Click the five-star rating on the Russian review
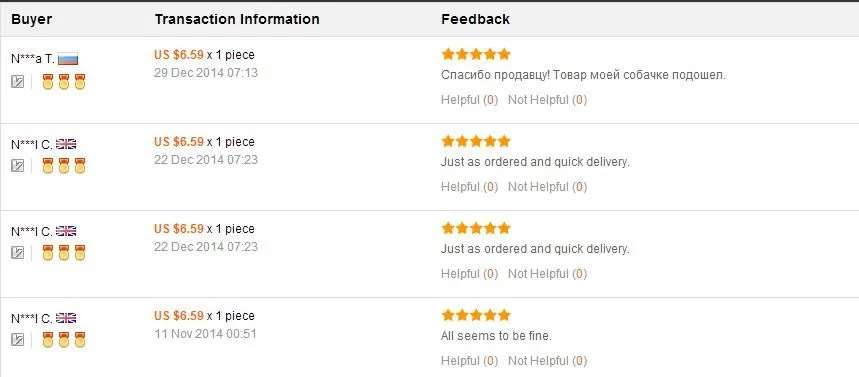 [476, 54]
